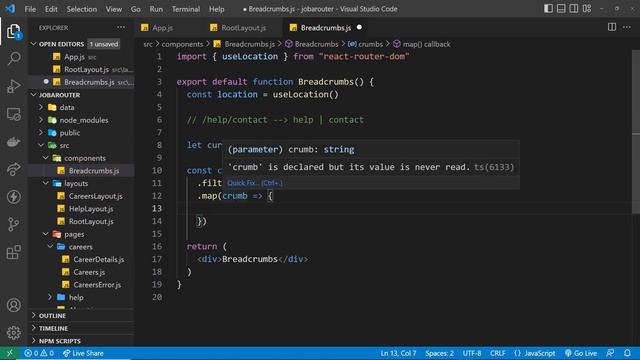Click the Split Editor Right icon
640x360 pixels.
(x=612, y=27)
